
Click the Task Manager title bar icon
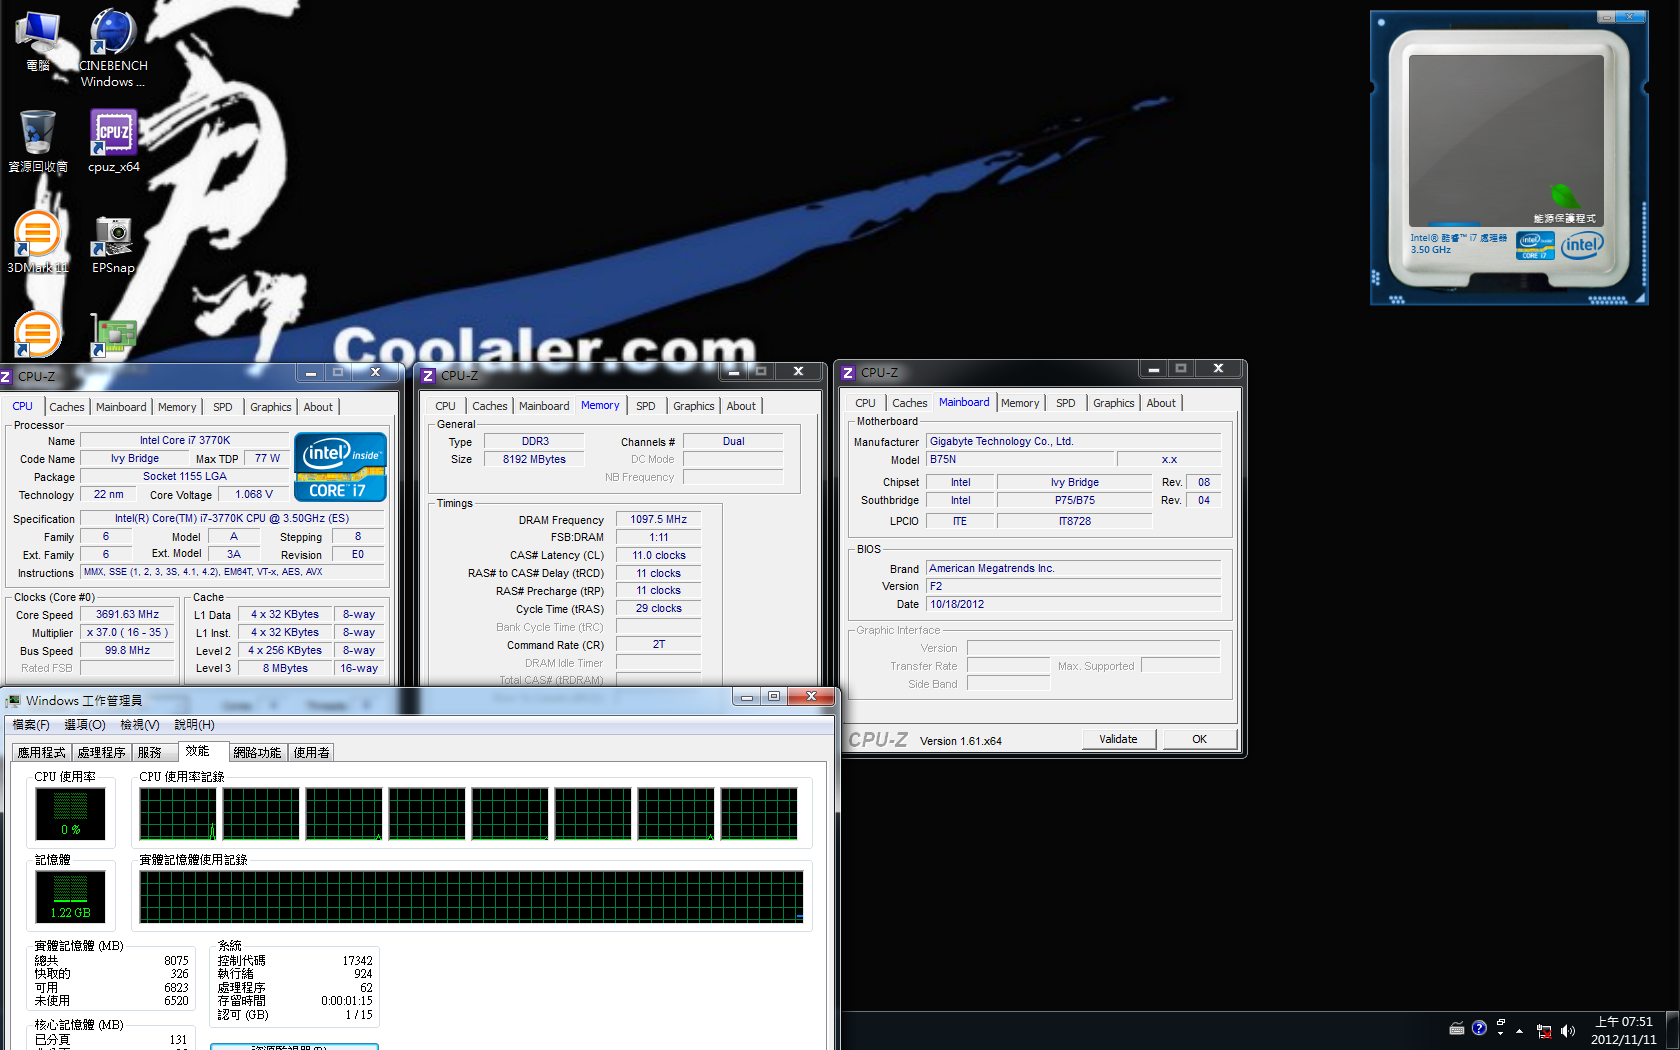pyautogui.click(x=13, y=701)
